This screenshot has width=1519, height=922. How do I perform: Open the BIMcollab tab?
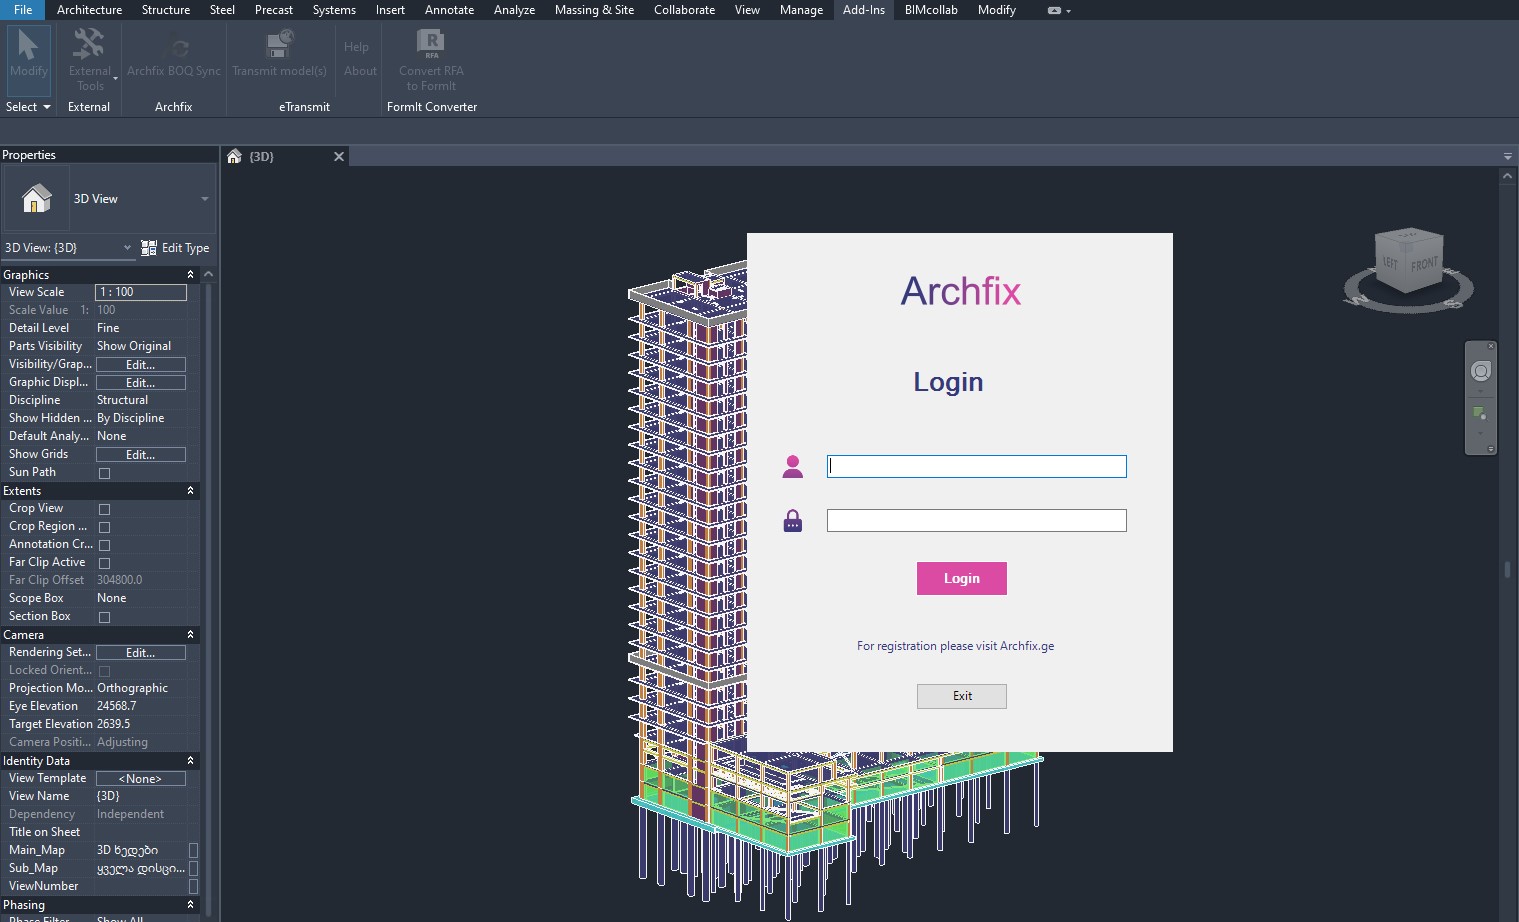coord(931,10)
